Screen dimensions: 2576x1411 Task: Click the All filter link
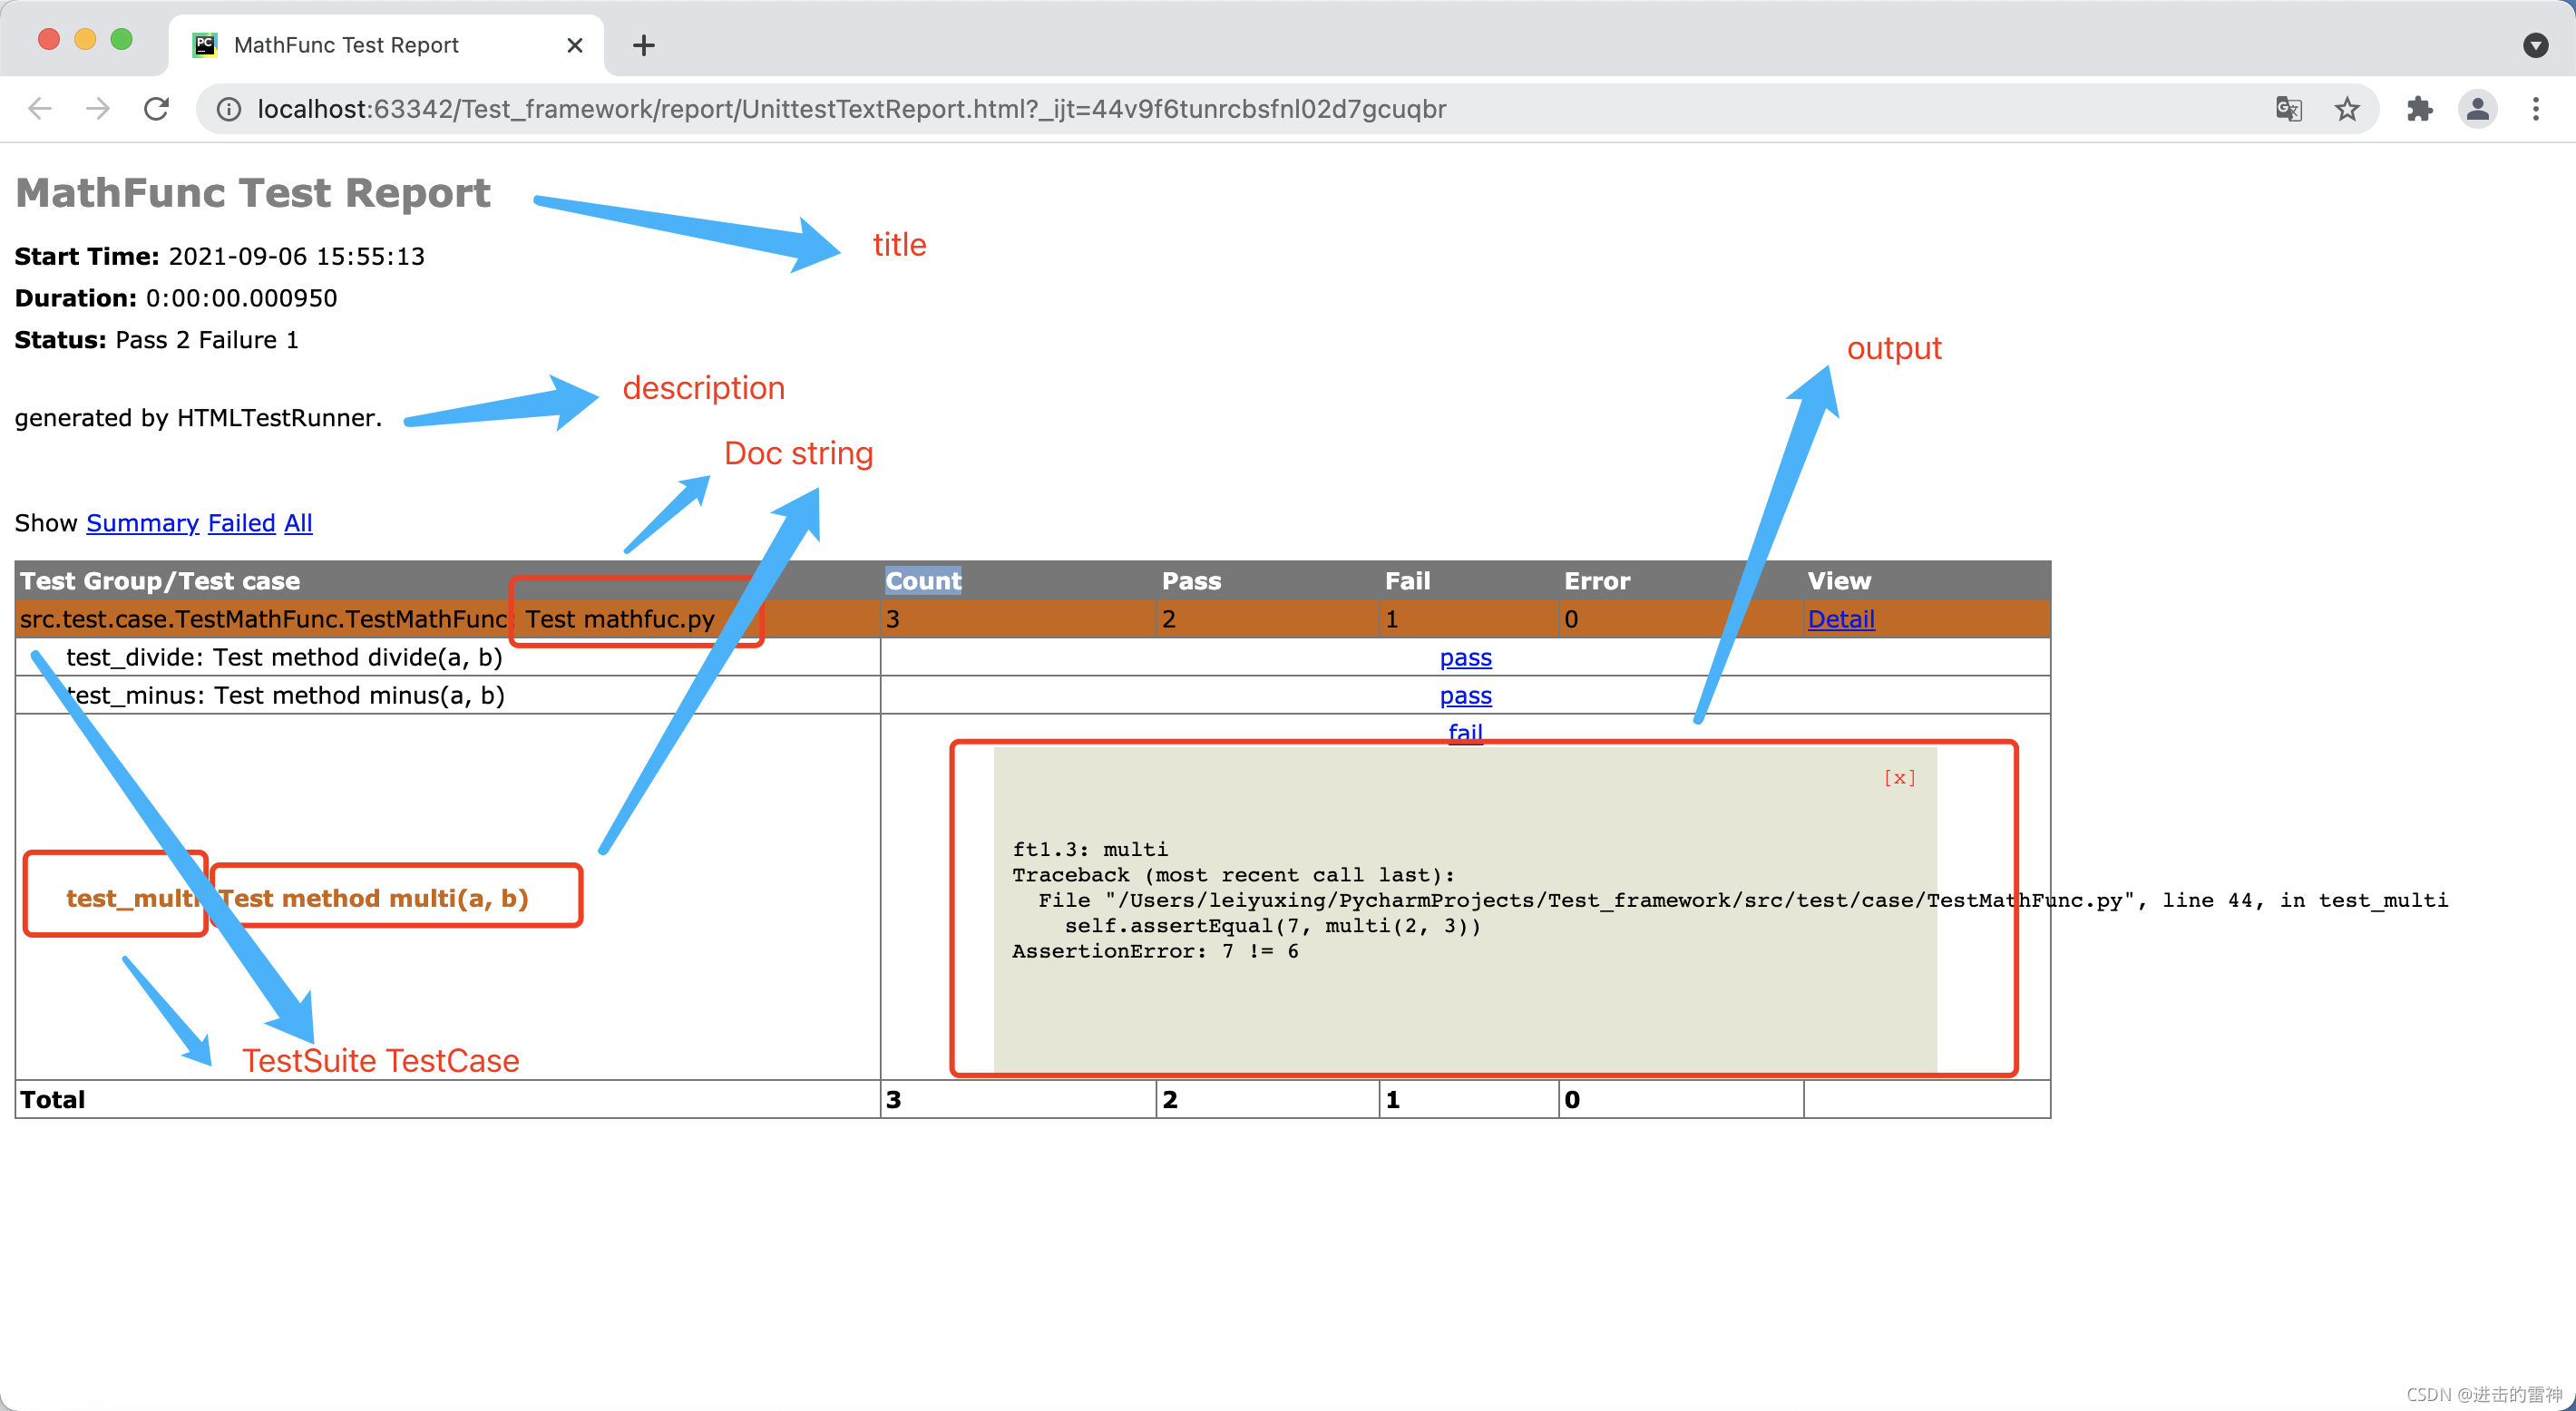[x=298, y=523]
